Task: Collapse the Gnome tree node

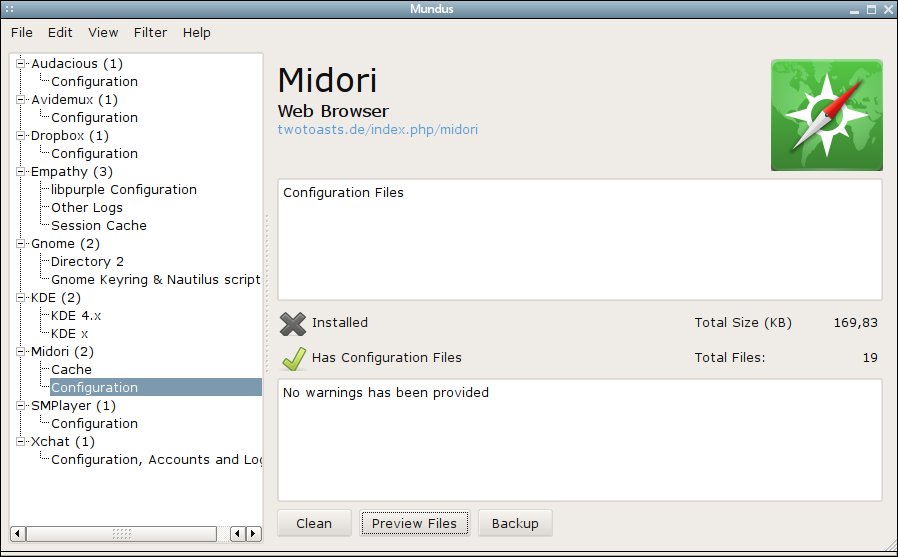Action: tap(21, 244)
